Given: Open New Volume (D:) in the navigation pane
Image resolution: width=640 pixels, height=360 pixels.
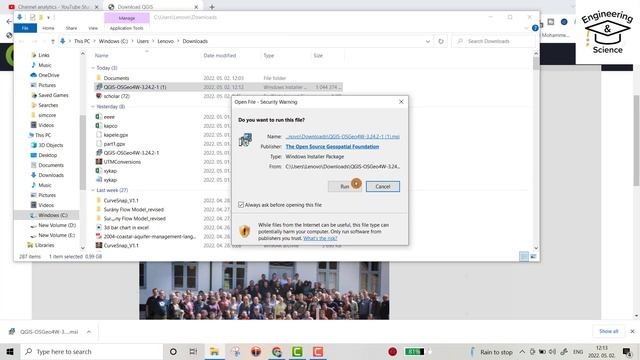Looking at the screenshot, I should pos(57,225).
